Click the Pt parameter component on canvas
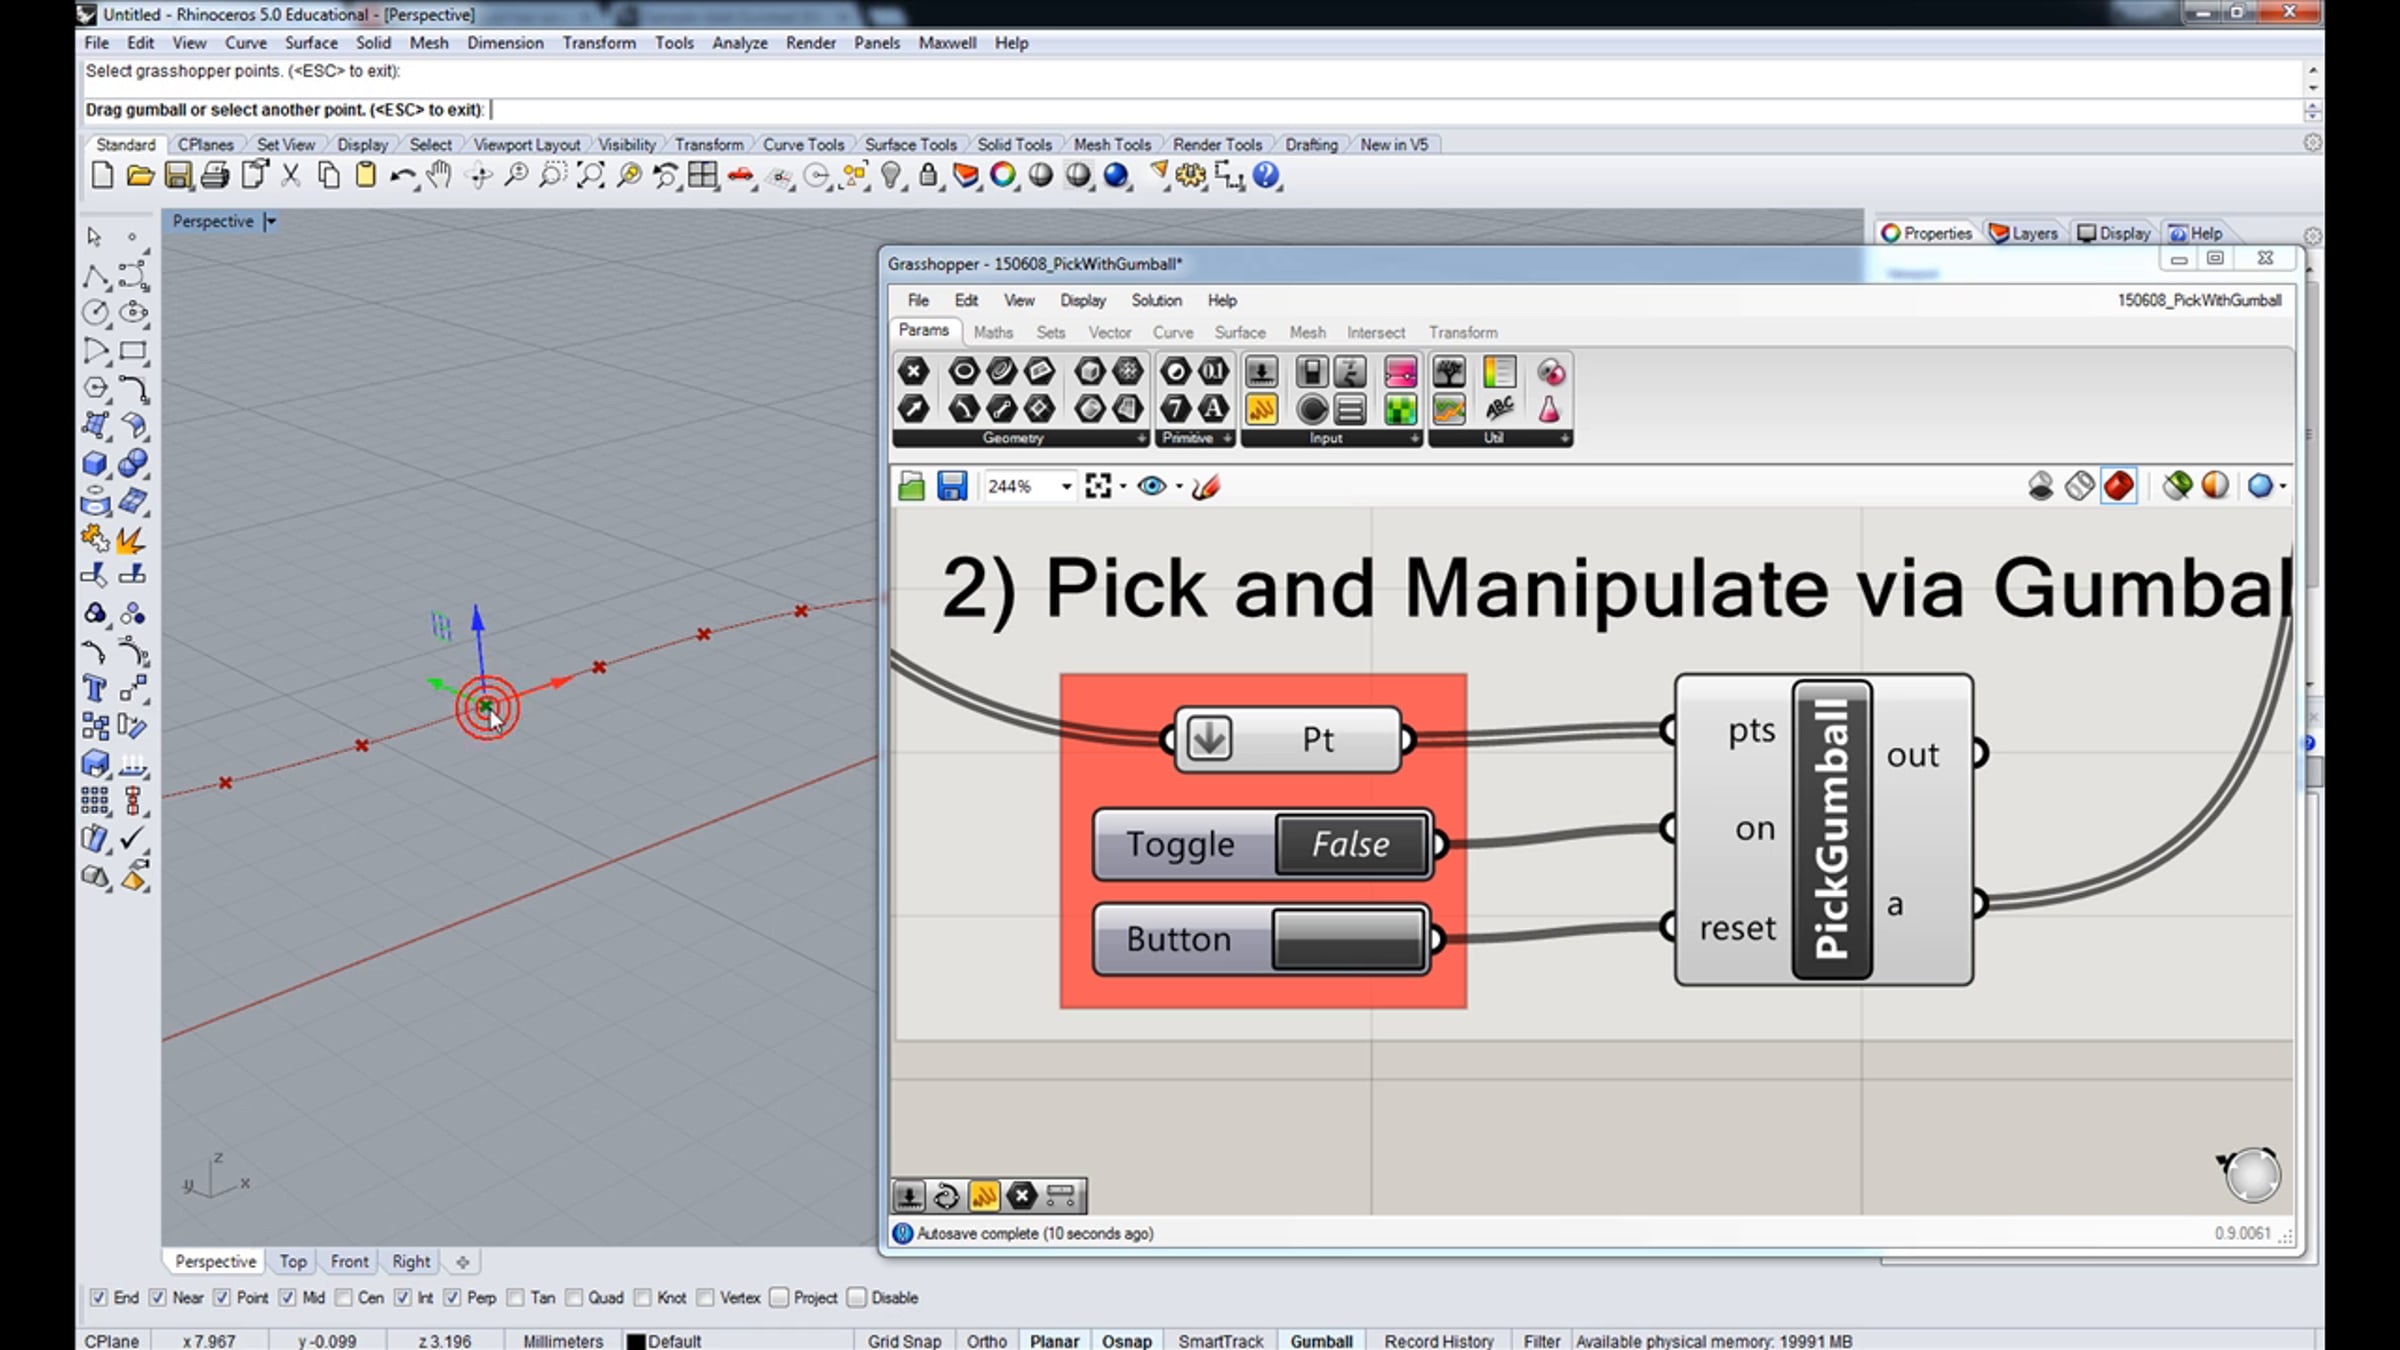This screenshot has width=2400, height=1350. click(x=1288, y=740)
